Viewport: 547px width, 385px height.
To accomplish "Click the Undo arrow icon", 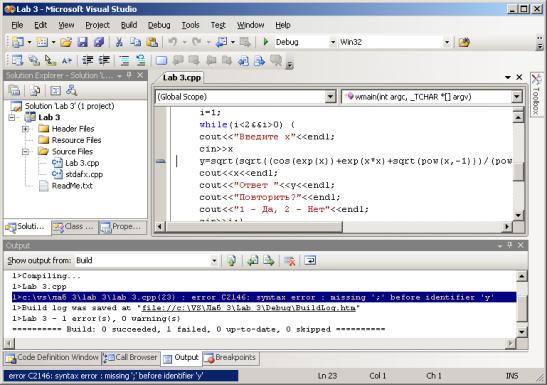I will [x=172, y=42].
